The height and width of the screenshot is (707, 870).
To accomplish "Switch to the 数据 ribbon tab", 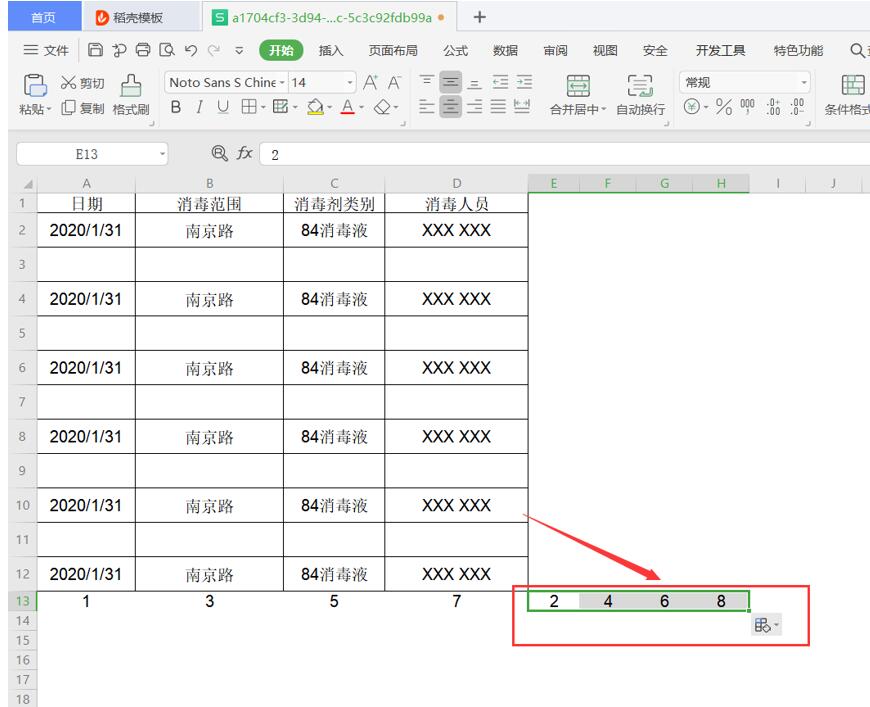I will [505, 50].
